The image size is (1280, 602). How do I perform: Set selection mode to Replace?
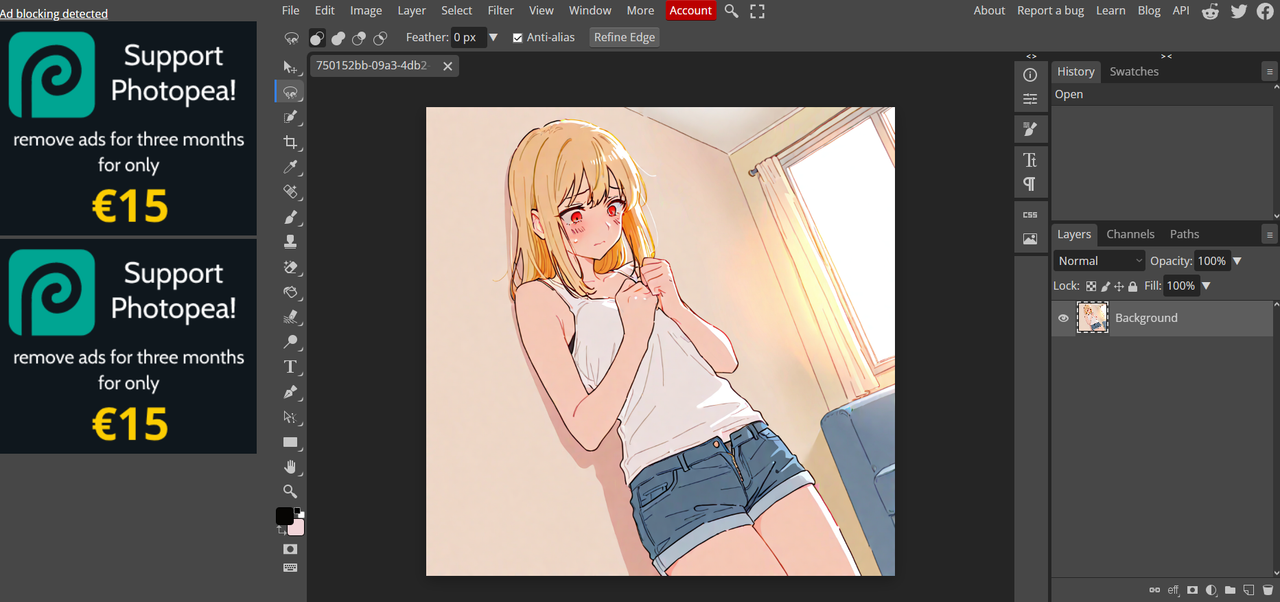click(x=317, y=38)
